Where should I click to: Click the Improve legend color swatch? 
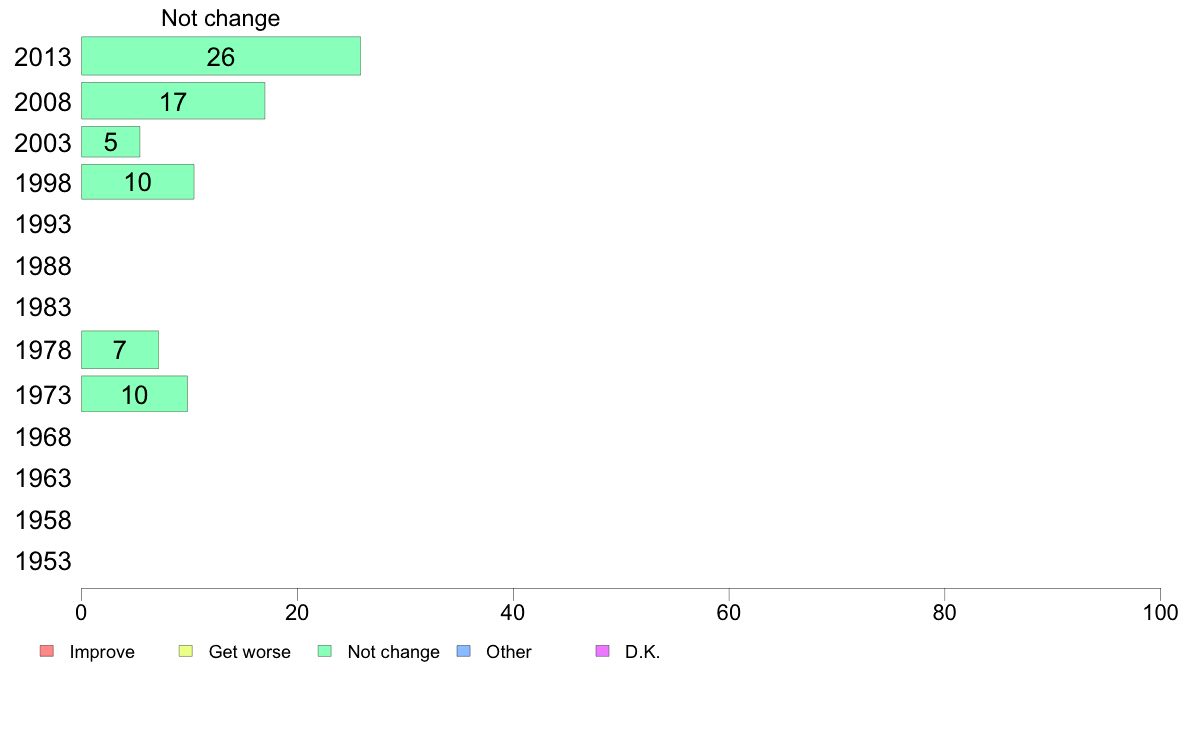coord(47,651)
